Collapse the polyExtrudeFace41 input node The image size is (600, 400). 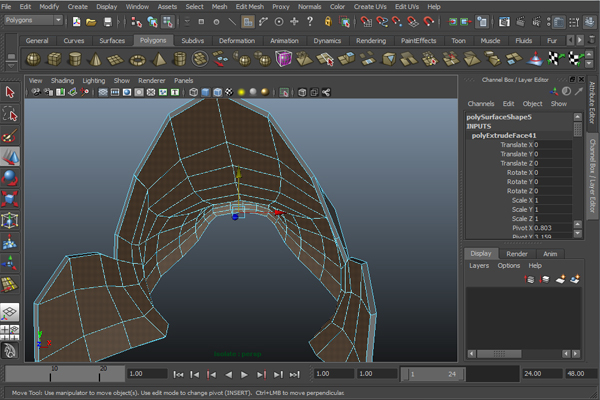(x=504, y=136)
